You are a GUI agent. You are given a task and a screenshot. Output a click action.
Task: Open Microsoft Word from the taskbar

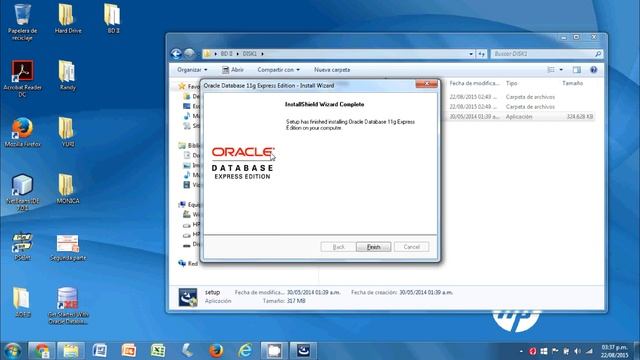click(x=100, y=351)
